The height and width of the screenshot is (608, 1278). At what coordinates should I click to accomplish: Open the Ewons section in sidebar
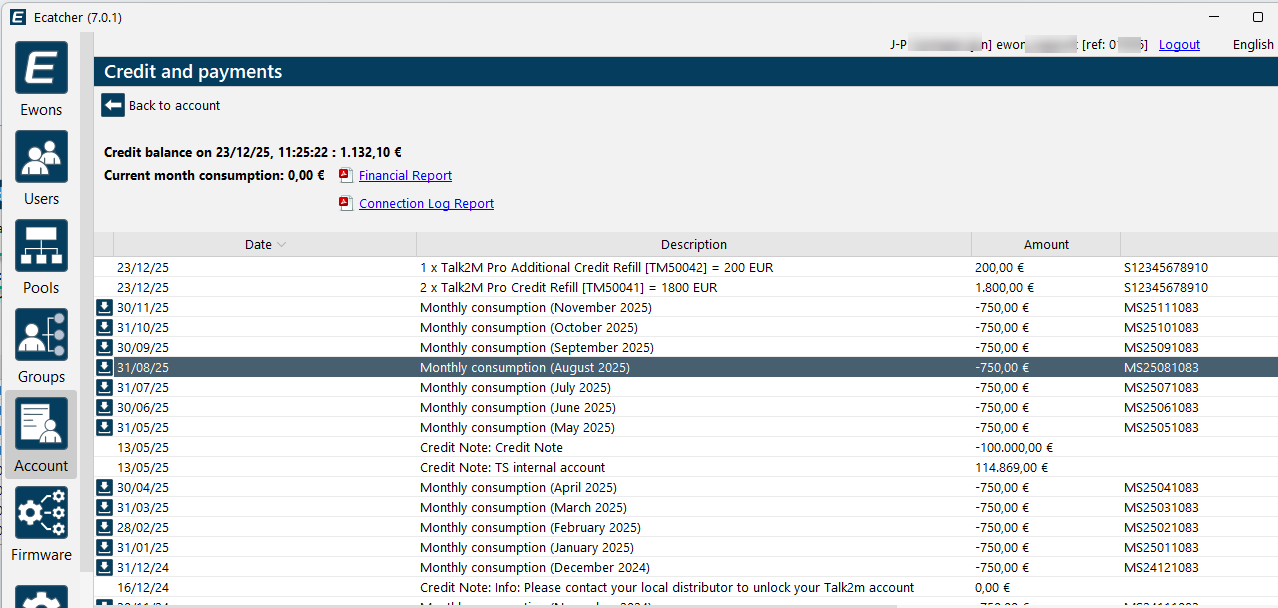pyautogui.click(x=41, y=70)
